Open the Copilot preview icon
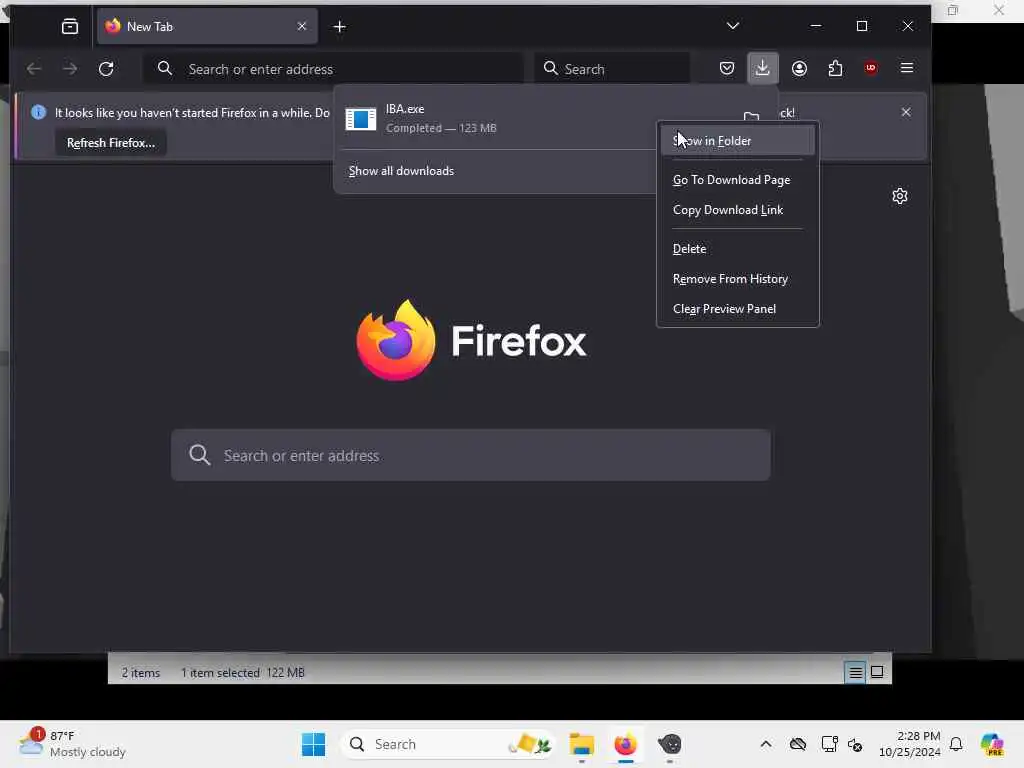This screenshot has height=768, width=1024. (992, 744)
